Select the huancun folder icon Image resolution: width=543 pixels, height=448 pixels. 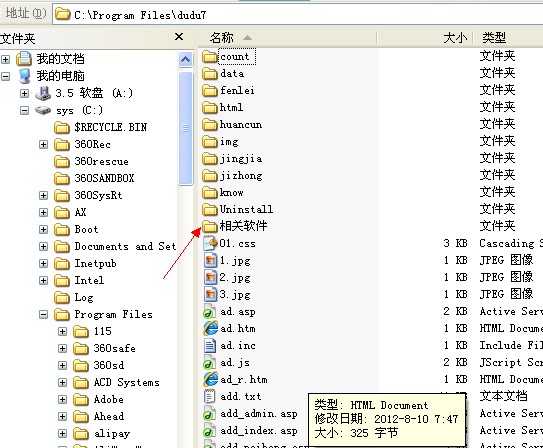point(210,124)
